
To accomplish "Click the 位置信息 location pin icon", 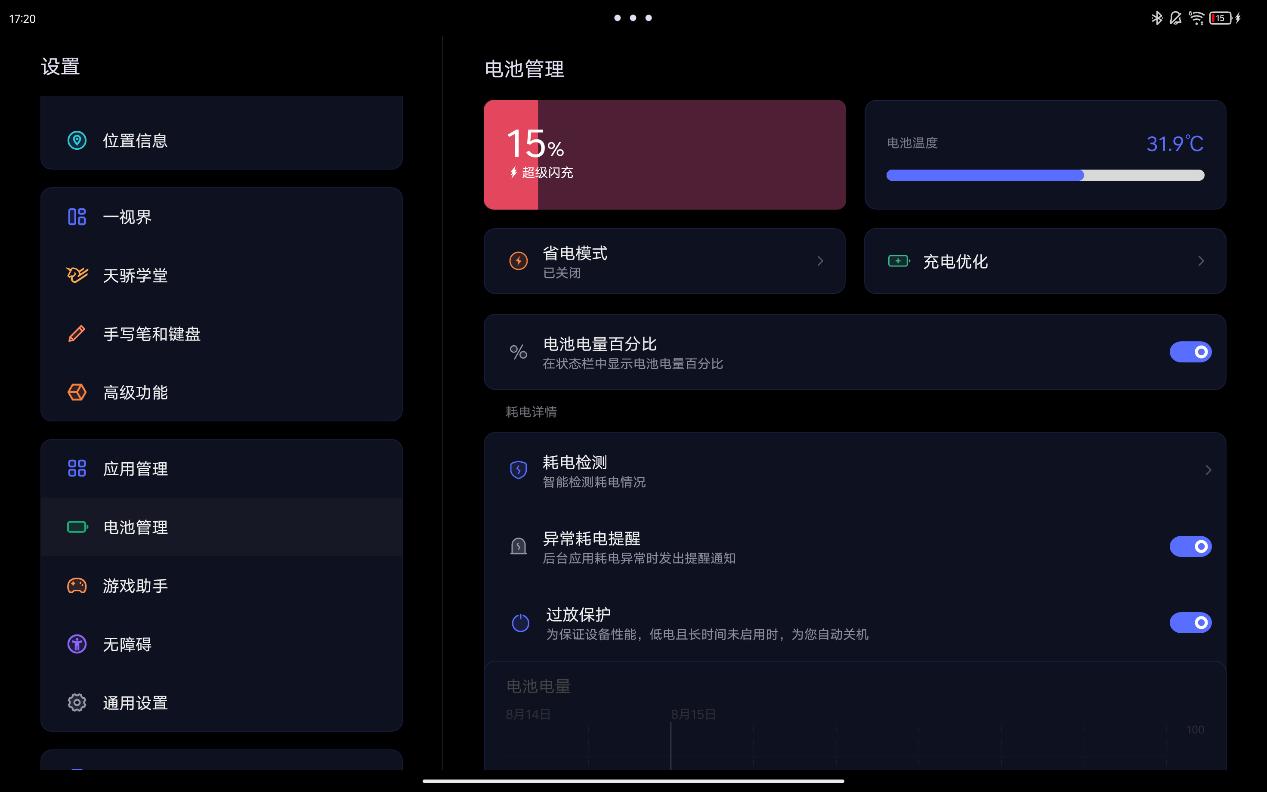I will (x=77, y=141).
